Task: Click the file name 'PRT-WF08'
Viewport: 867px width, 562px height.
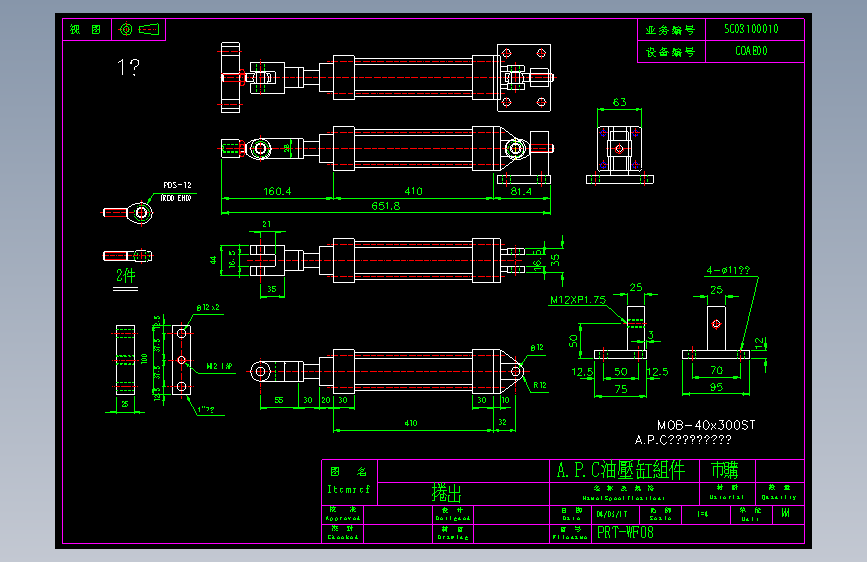Action: point(625,533)
